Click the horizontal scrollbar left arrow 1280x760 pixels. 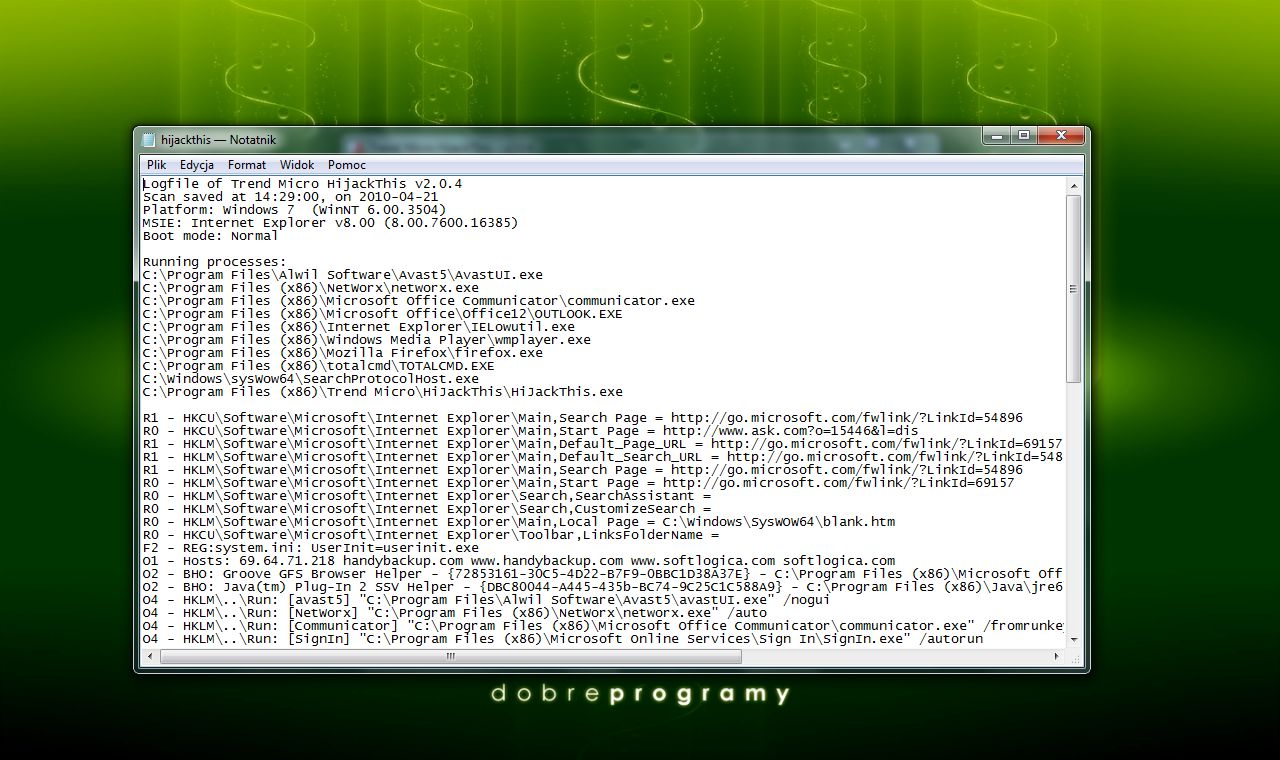click(151, 657)
